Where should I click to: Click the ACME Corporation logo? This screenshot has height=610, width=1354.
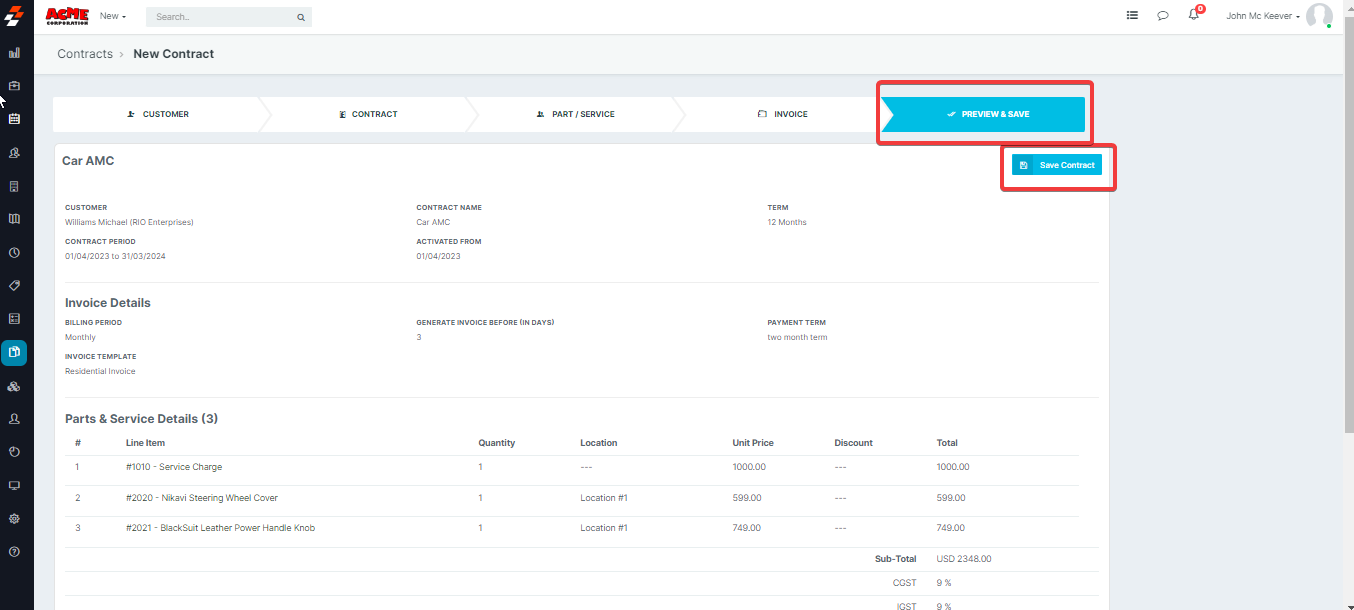tap(67, 16)
